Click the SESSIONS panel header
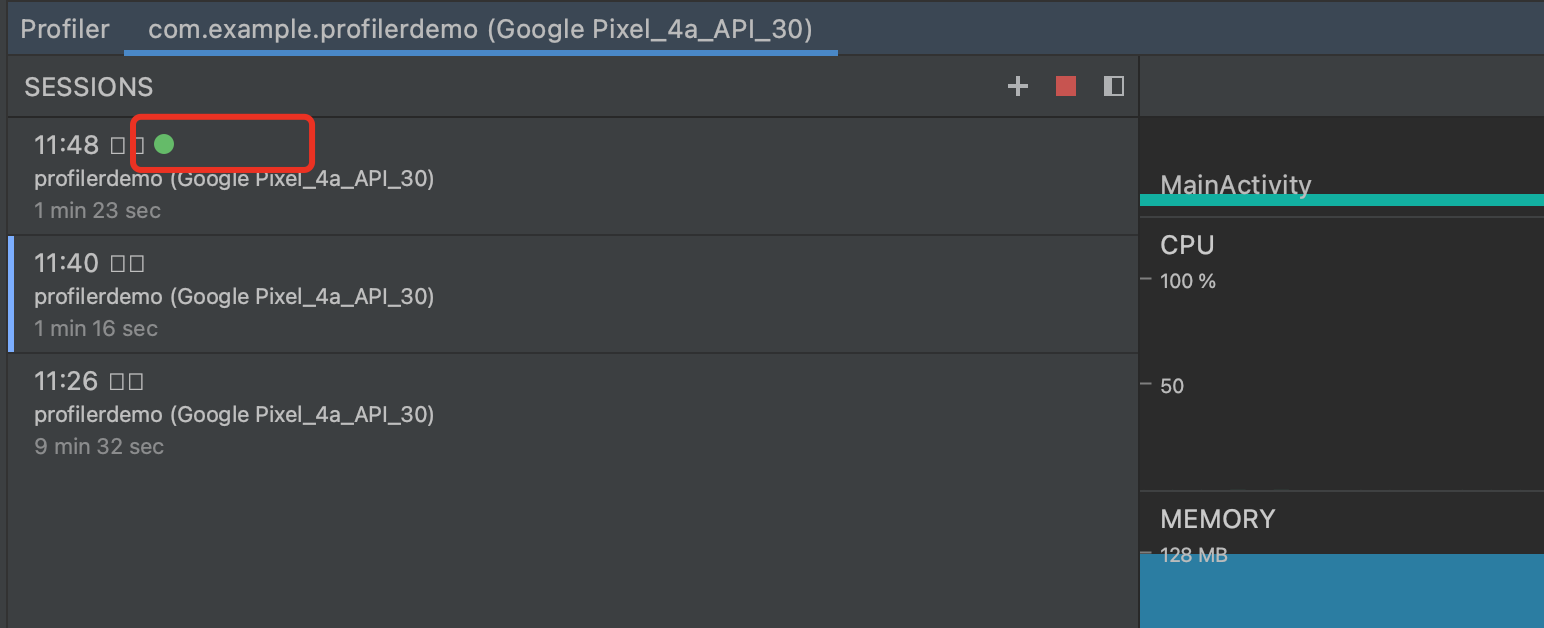This screenshot has height=628, width=1544. (x=88, y=87)
